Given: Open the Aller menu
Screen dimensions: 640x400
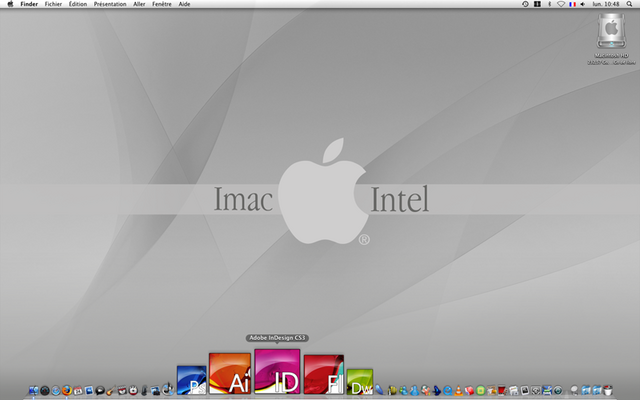Looking at the screenshot, I should click(139, 4).
